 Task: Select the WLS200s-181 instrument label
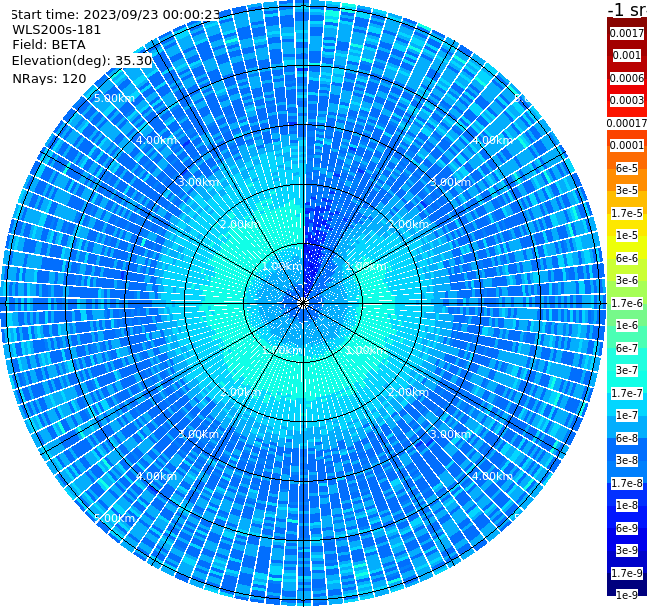pyautogui.click(x=57, y=30)
